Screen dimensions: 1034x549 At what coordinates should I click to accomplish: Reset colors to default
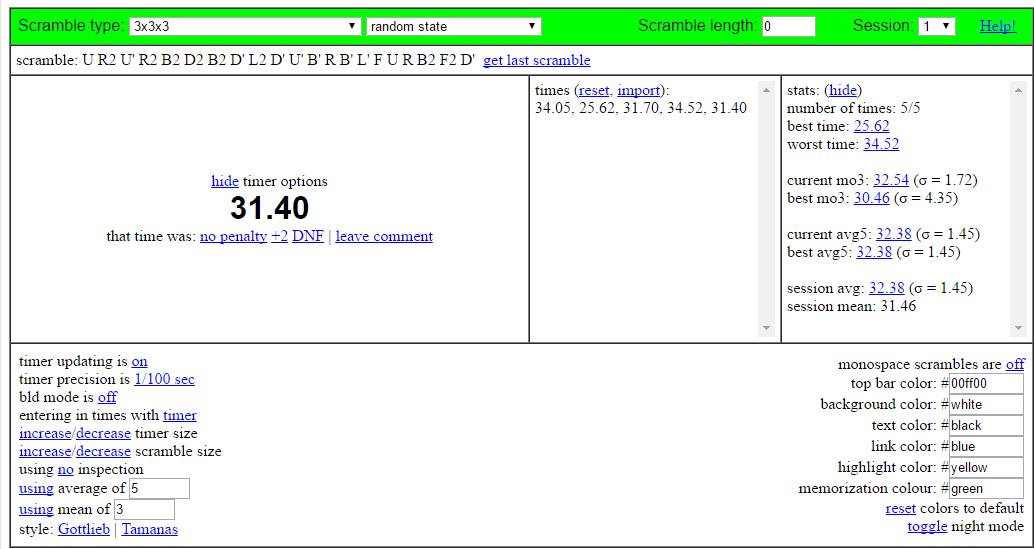point(901,509)
